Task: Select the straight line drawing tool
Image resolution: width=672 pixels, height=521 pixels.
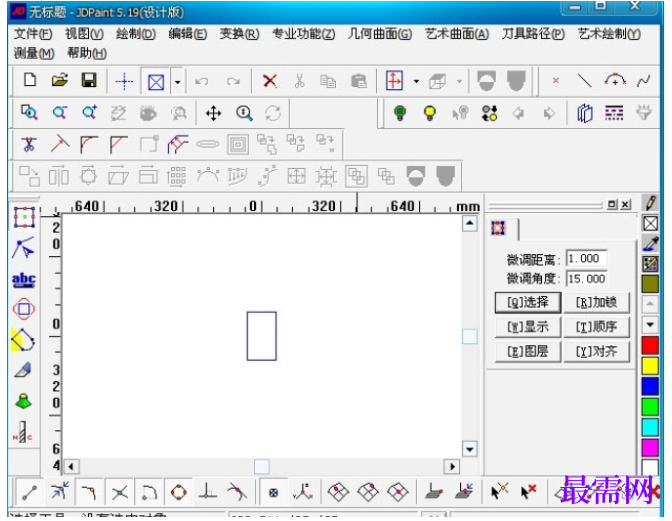Action: (x=585, y=80)
